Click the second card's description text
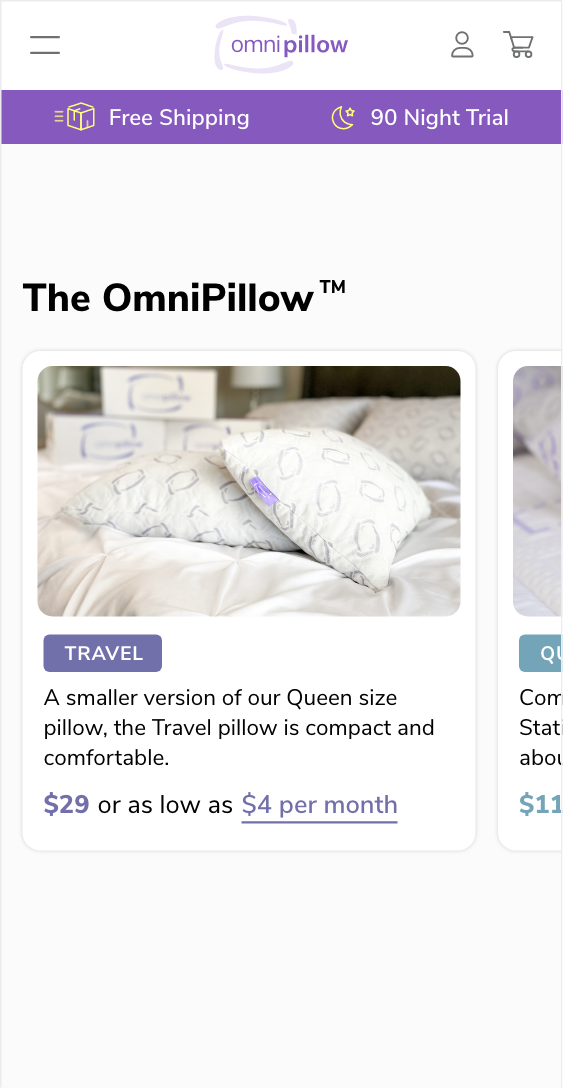563x1088 pixels. click(540, 728)
